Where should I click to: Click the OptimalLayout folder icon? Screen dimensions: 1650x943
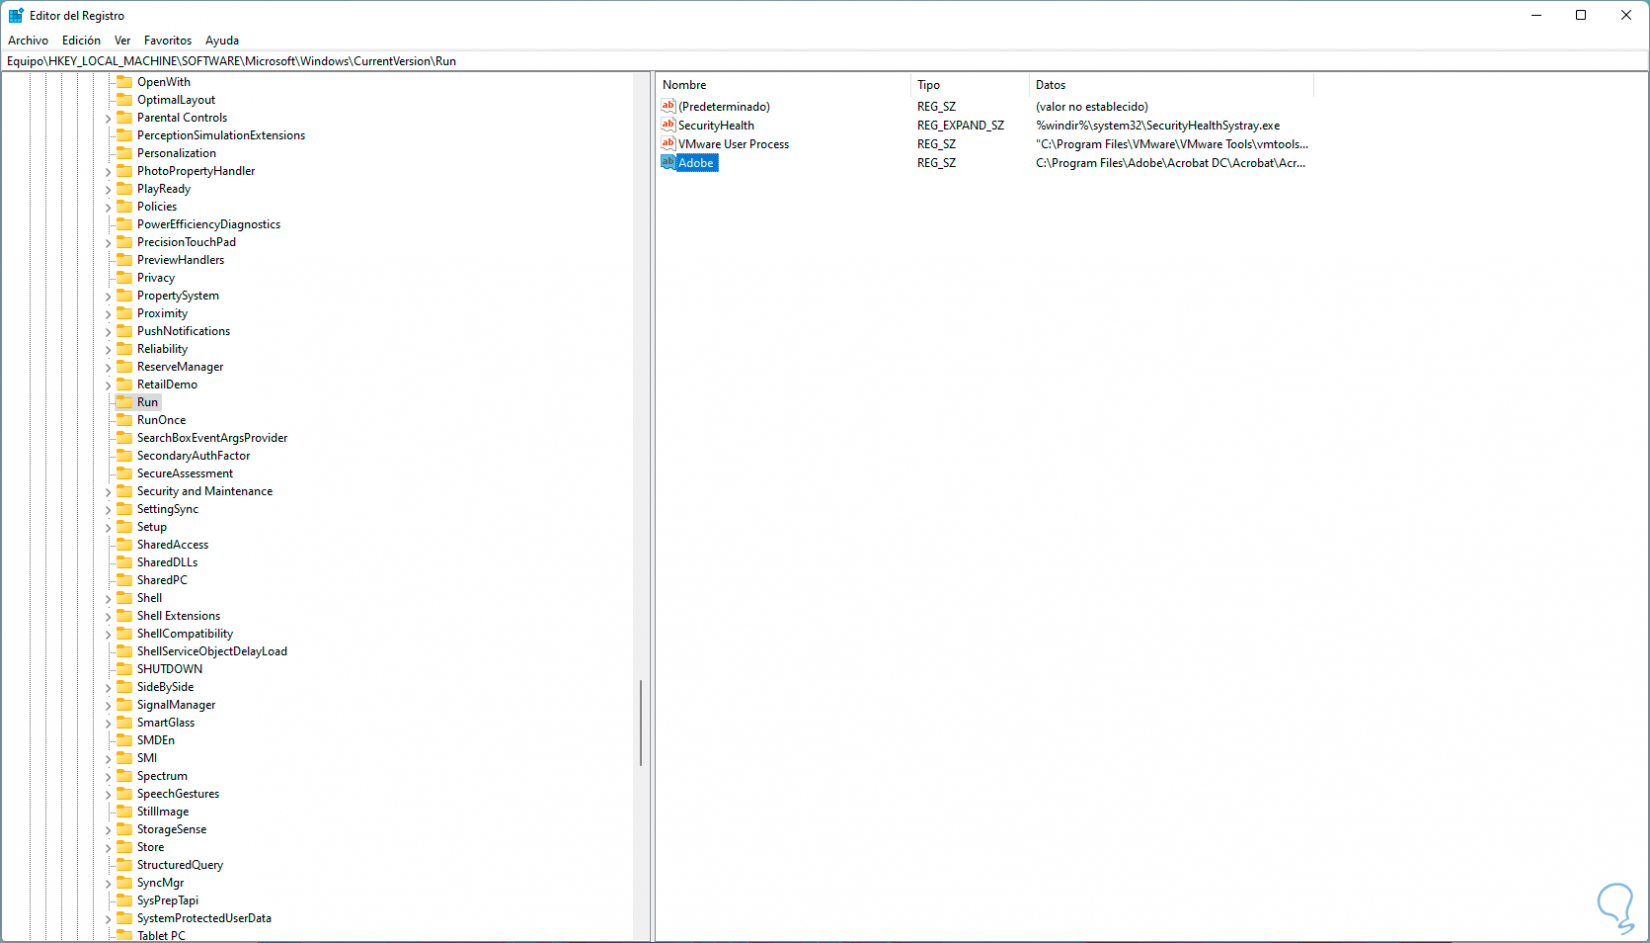tap(124, 100)
